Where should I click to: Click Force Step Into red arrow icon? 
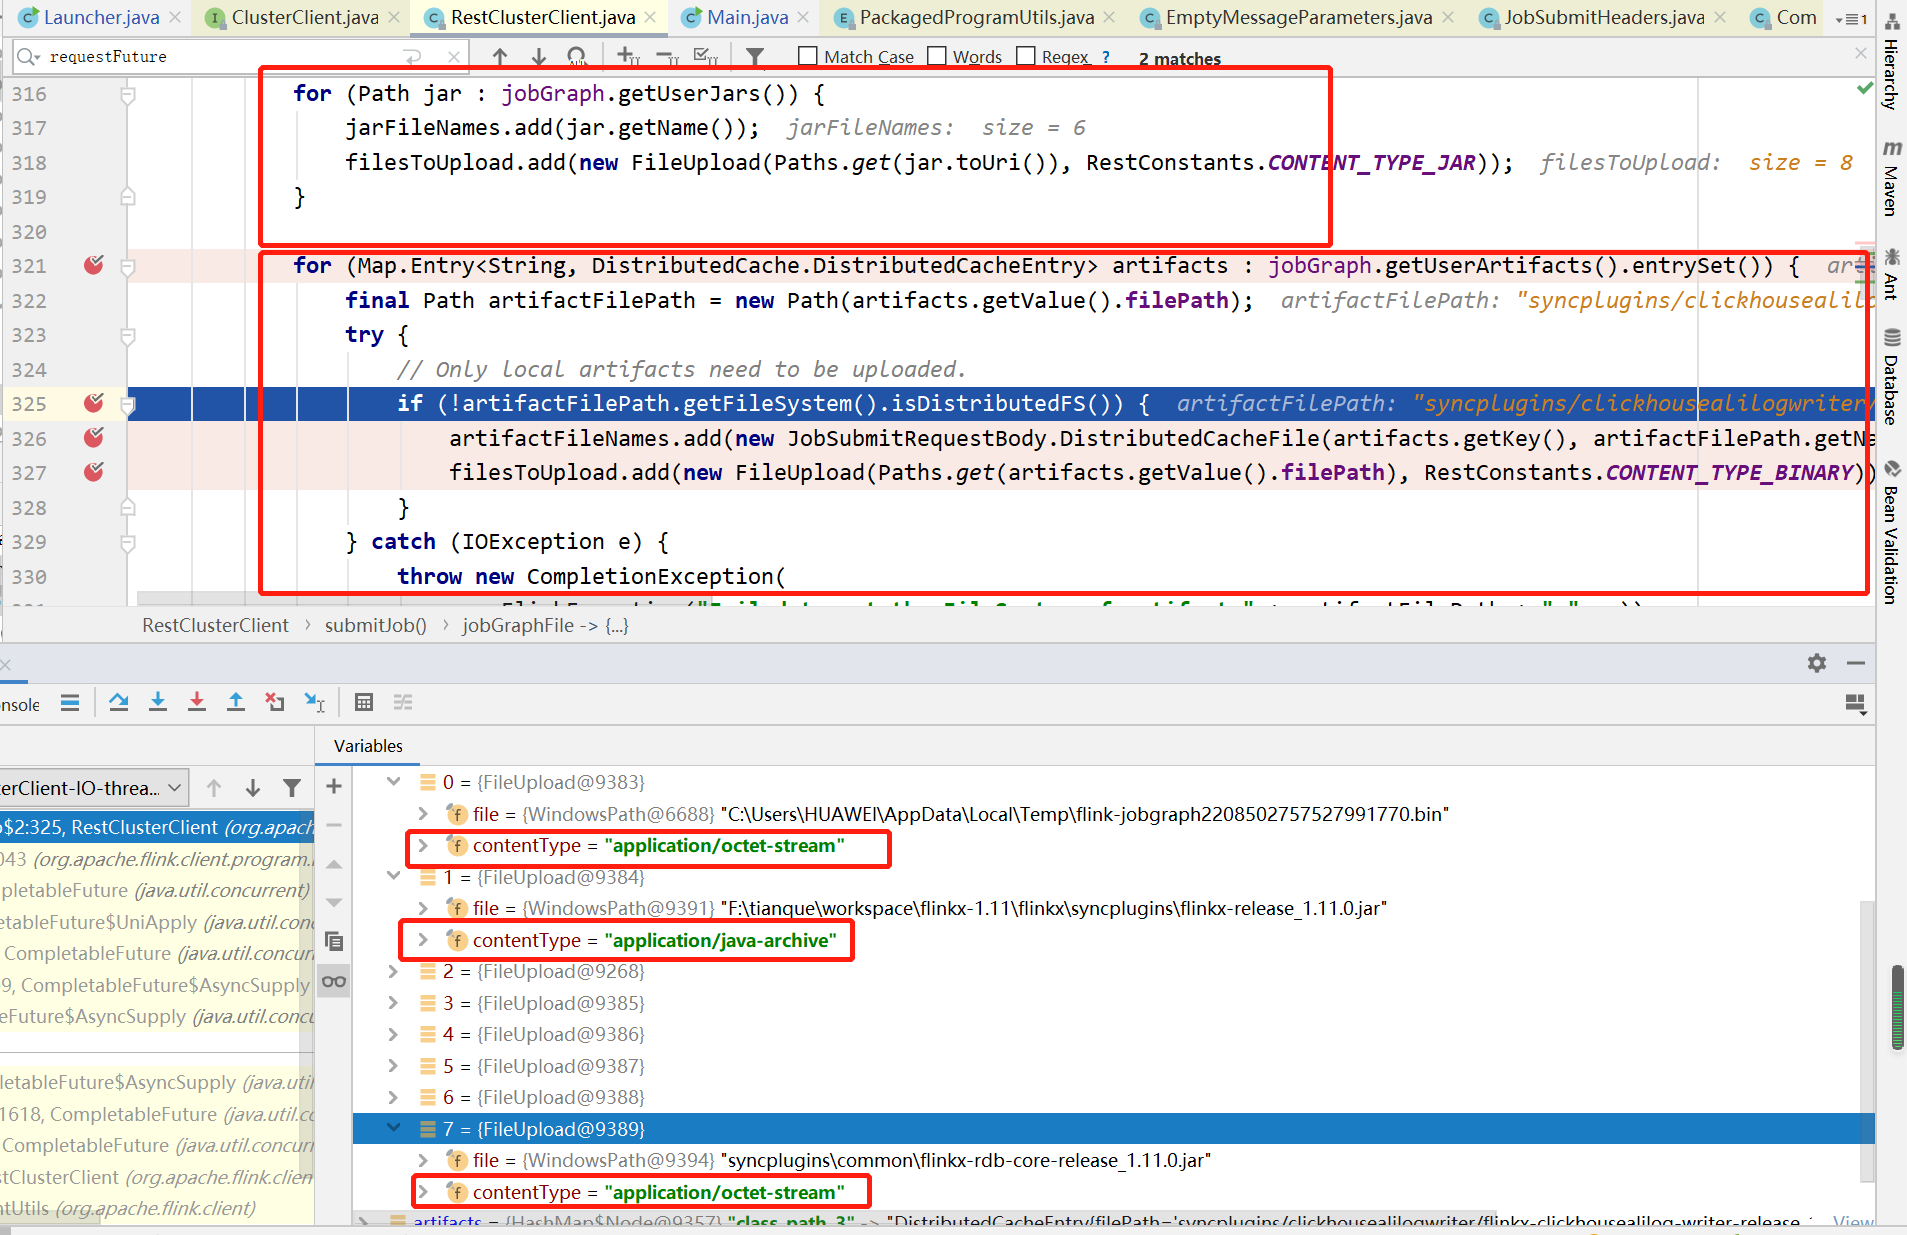(197, 702)
